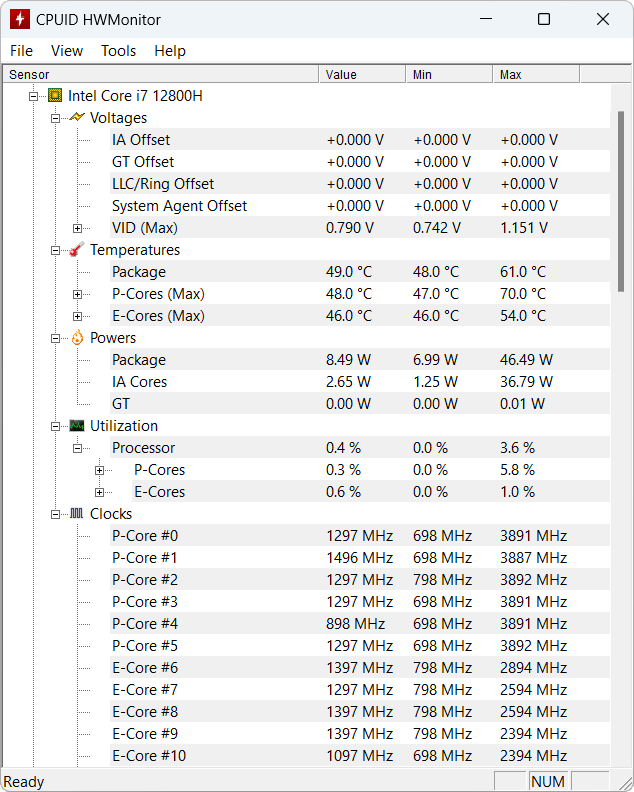
Task: Click the CPUID HWMonitor app icon in title bar
Action: 19,19
